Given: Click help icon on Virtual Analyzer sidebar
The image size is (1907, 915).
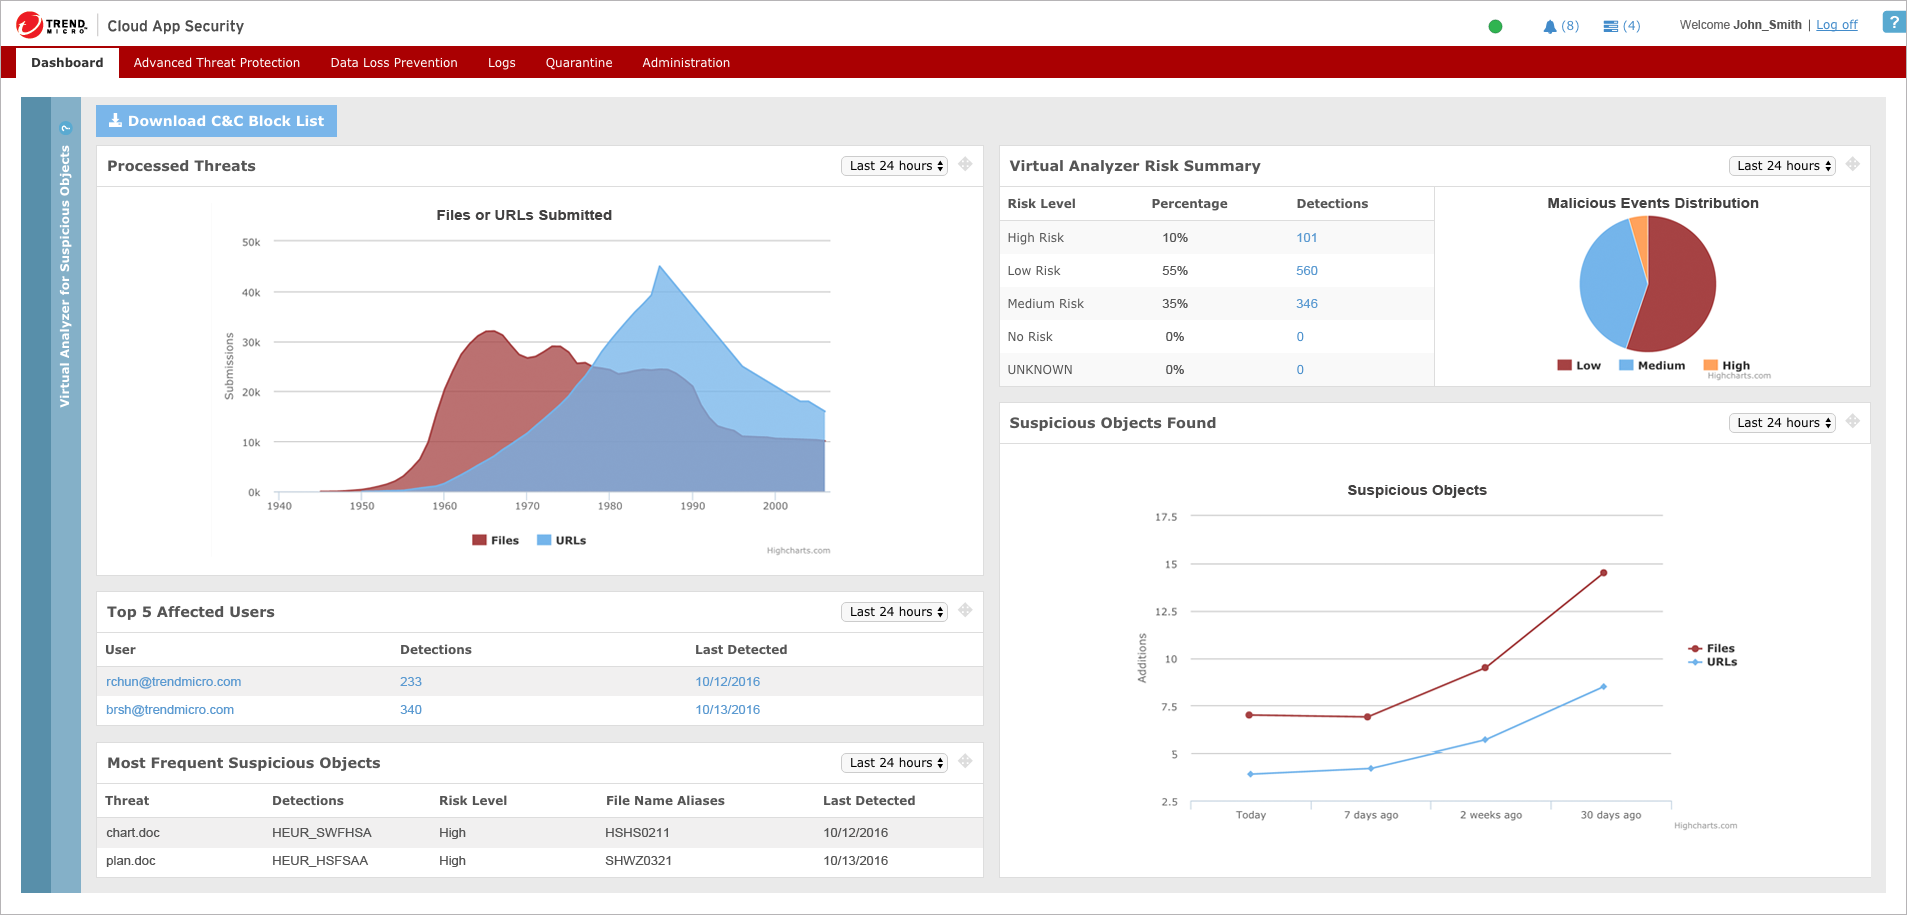Looking at the screenshot, I should (66, 128).
